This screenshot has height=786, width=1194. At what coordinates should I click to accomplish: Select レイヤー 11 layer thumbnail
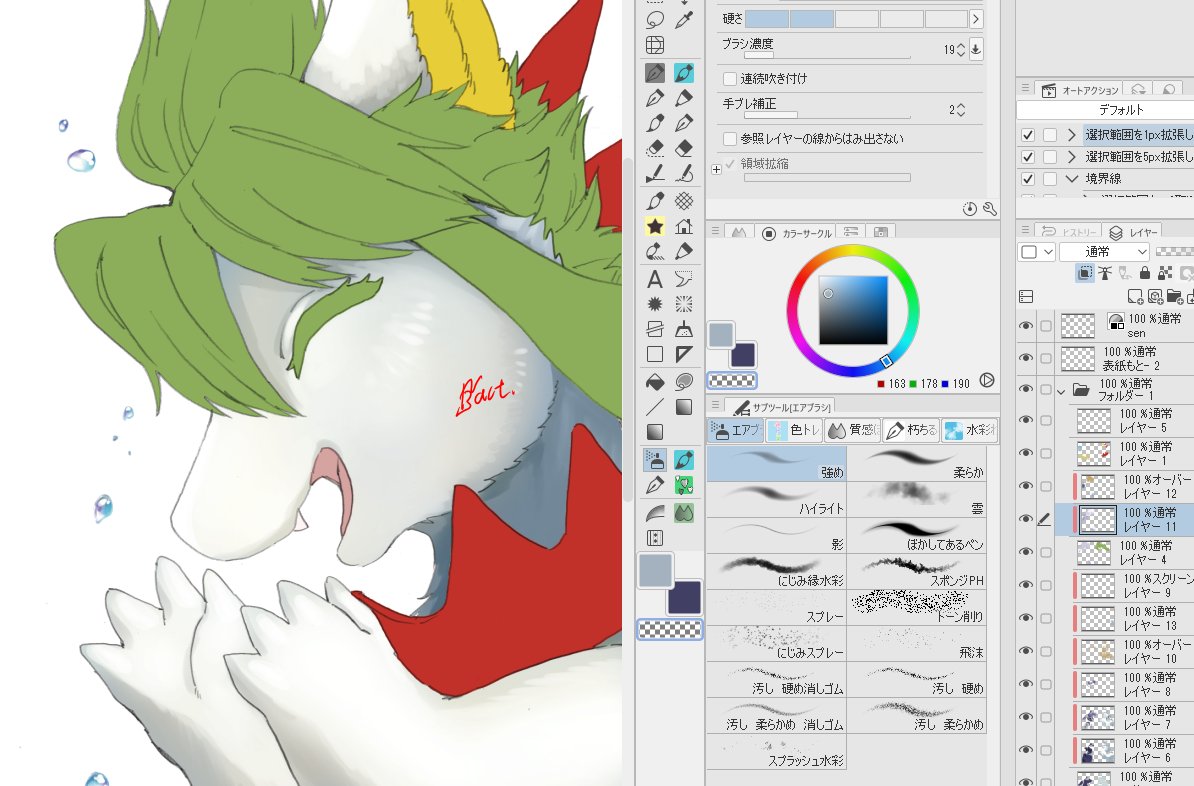tap(1097, 519)
